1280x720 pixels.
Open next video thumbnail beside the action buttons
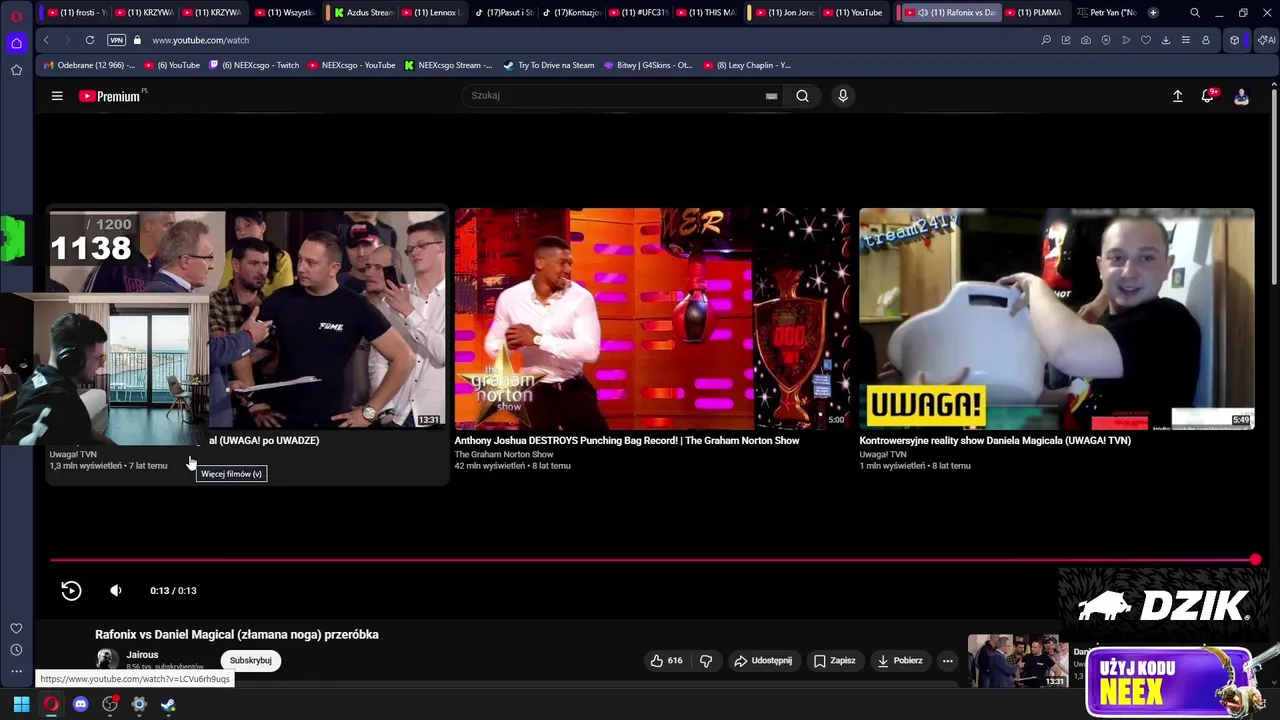[x=1018, y=661]
